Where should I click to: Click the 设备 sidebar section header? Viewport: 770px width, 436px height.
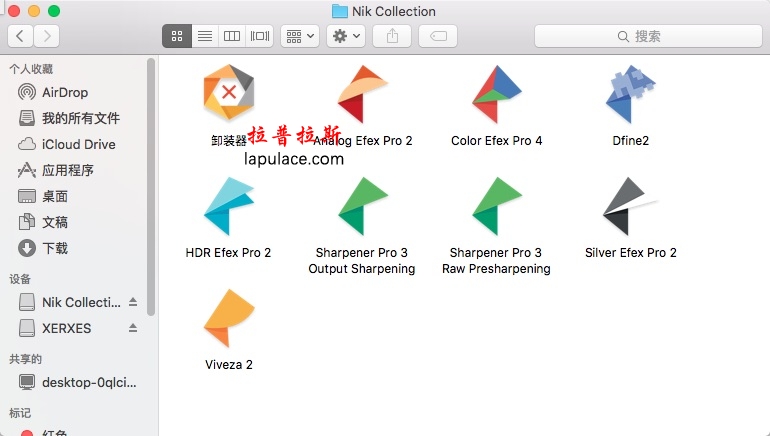(x=20, y=279)
